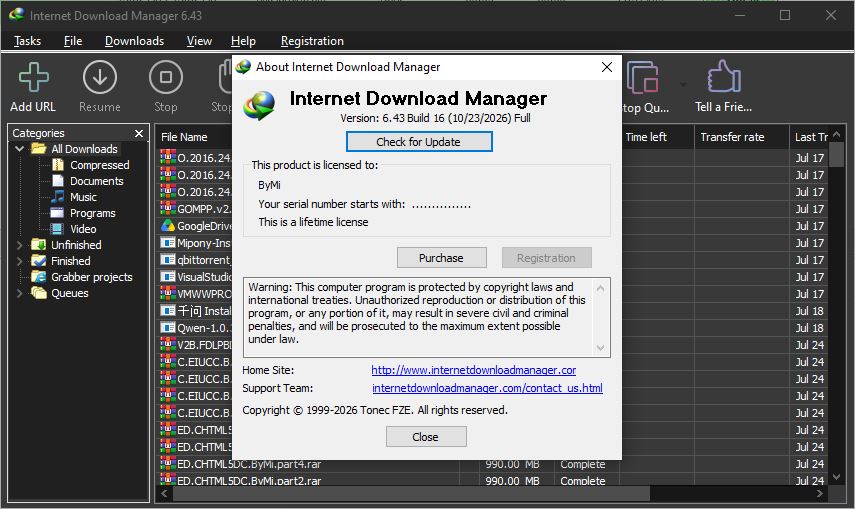
Task: Open the Unfinished category
Action: [x=76, y=245]
